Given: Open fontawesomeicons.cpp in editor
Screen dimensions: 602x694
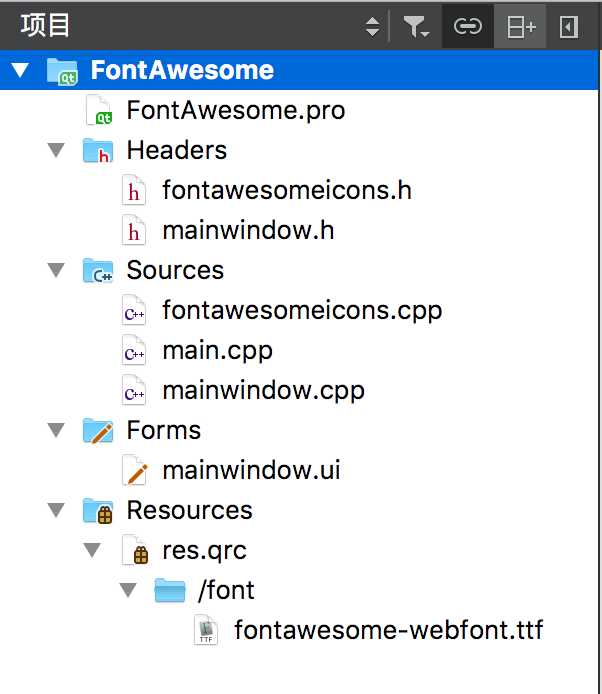Looking at the screenshot, I should point(302,310).
